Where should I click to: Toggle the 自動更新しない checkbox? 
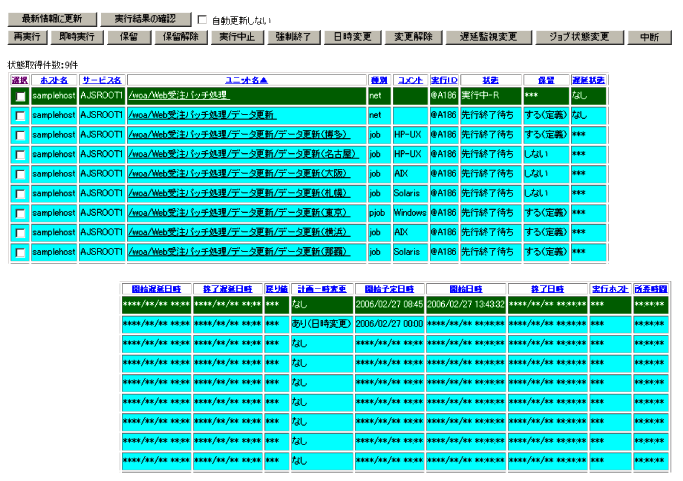coord(202,20)
